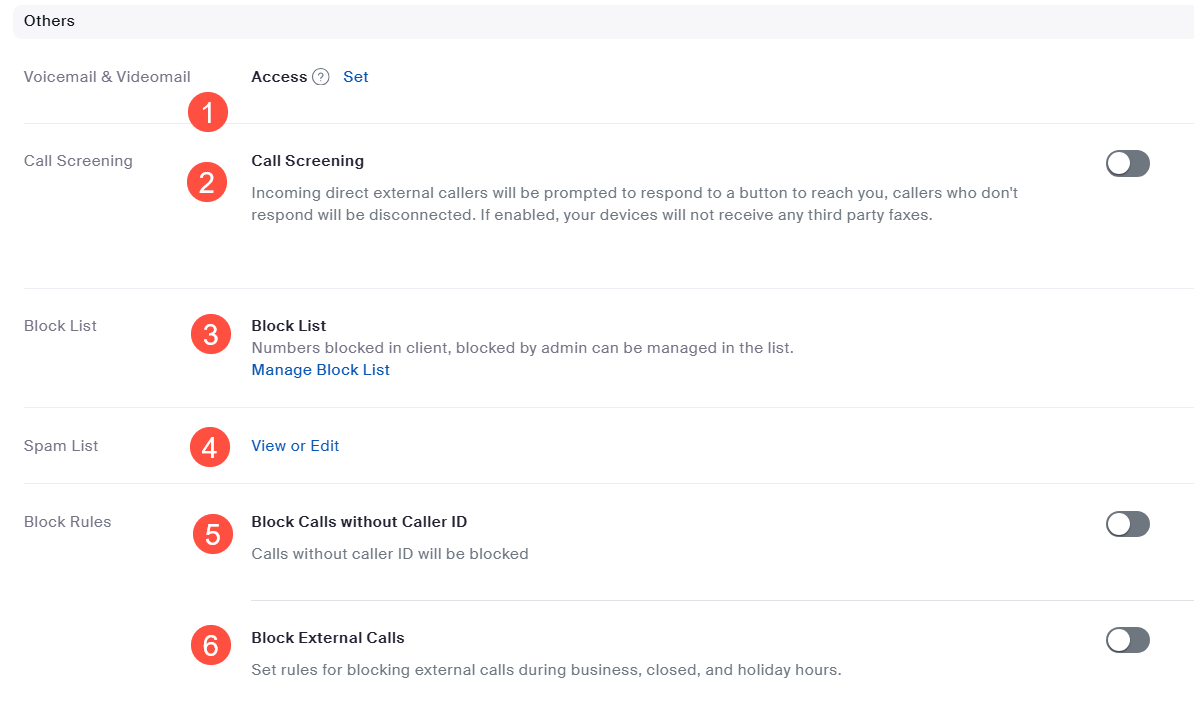The height and width of the screenshot is (705, 1194).
Task: Open Manage Block List
Action: coord(320,369)
